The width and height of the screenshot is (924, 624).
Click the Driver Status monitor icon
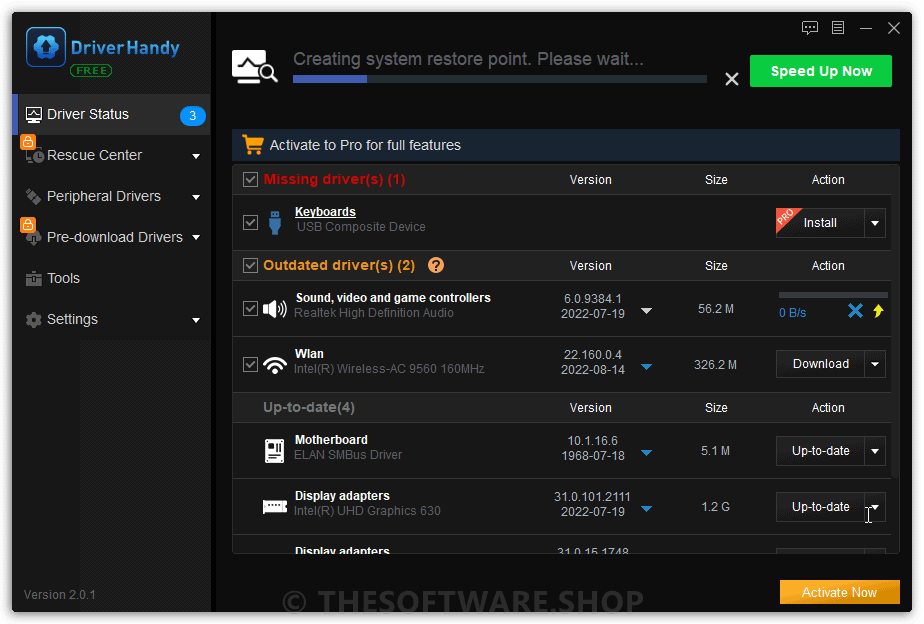pyautogui.click(x=34, y=114)
